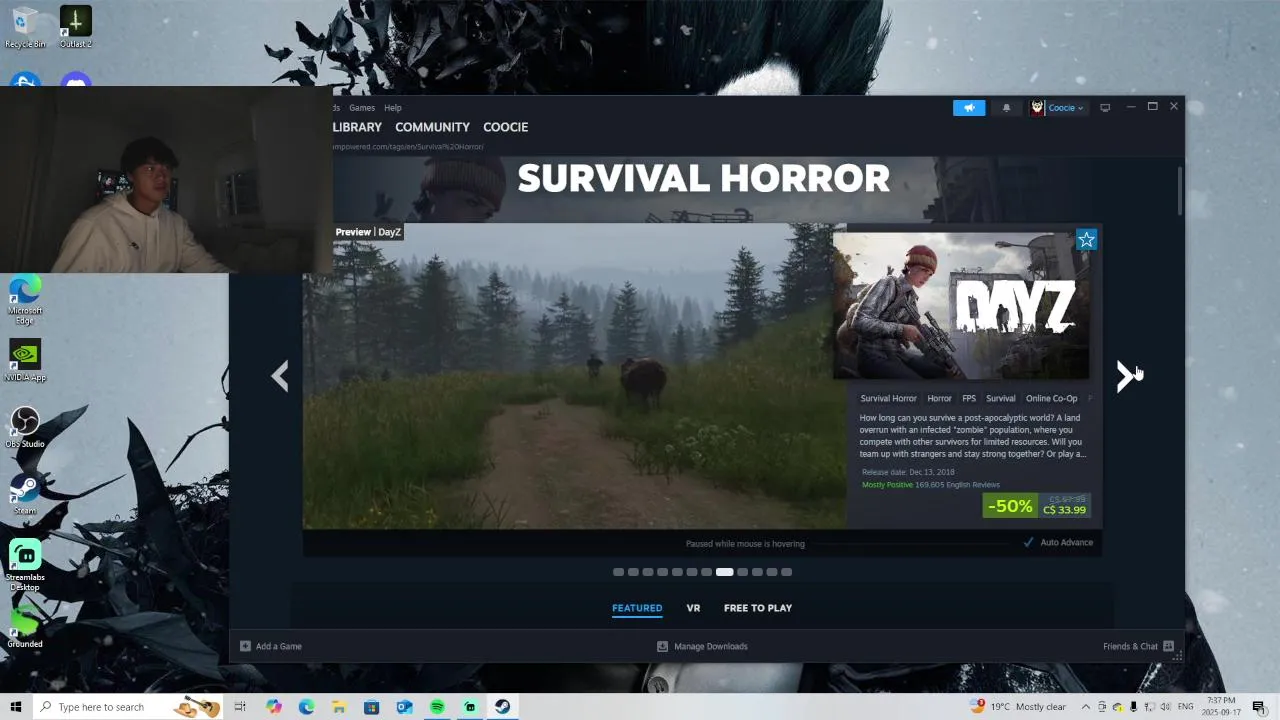Open Steam announcements megaphone button

pos(969,108)
